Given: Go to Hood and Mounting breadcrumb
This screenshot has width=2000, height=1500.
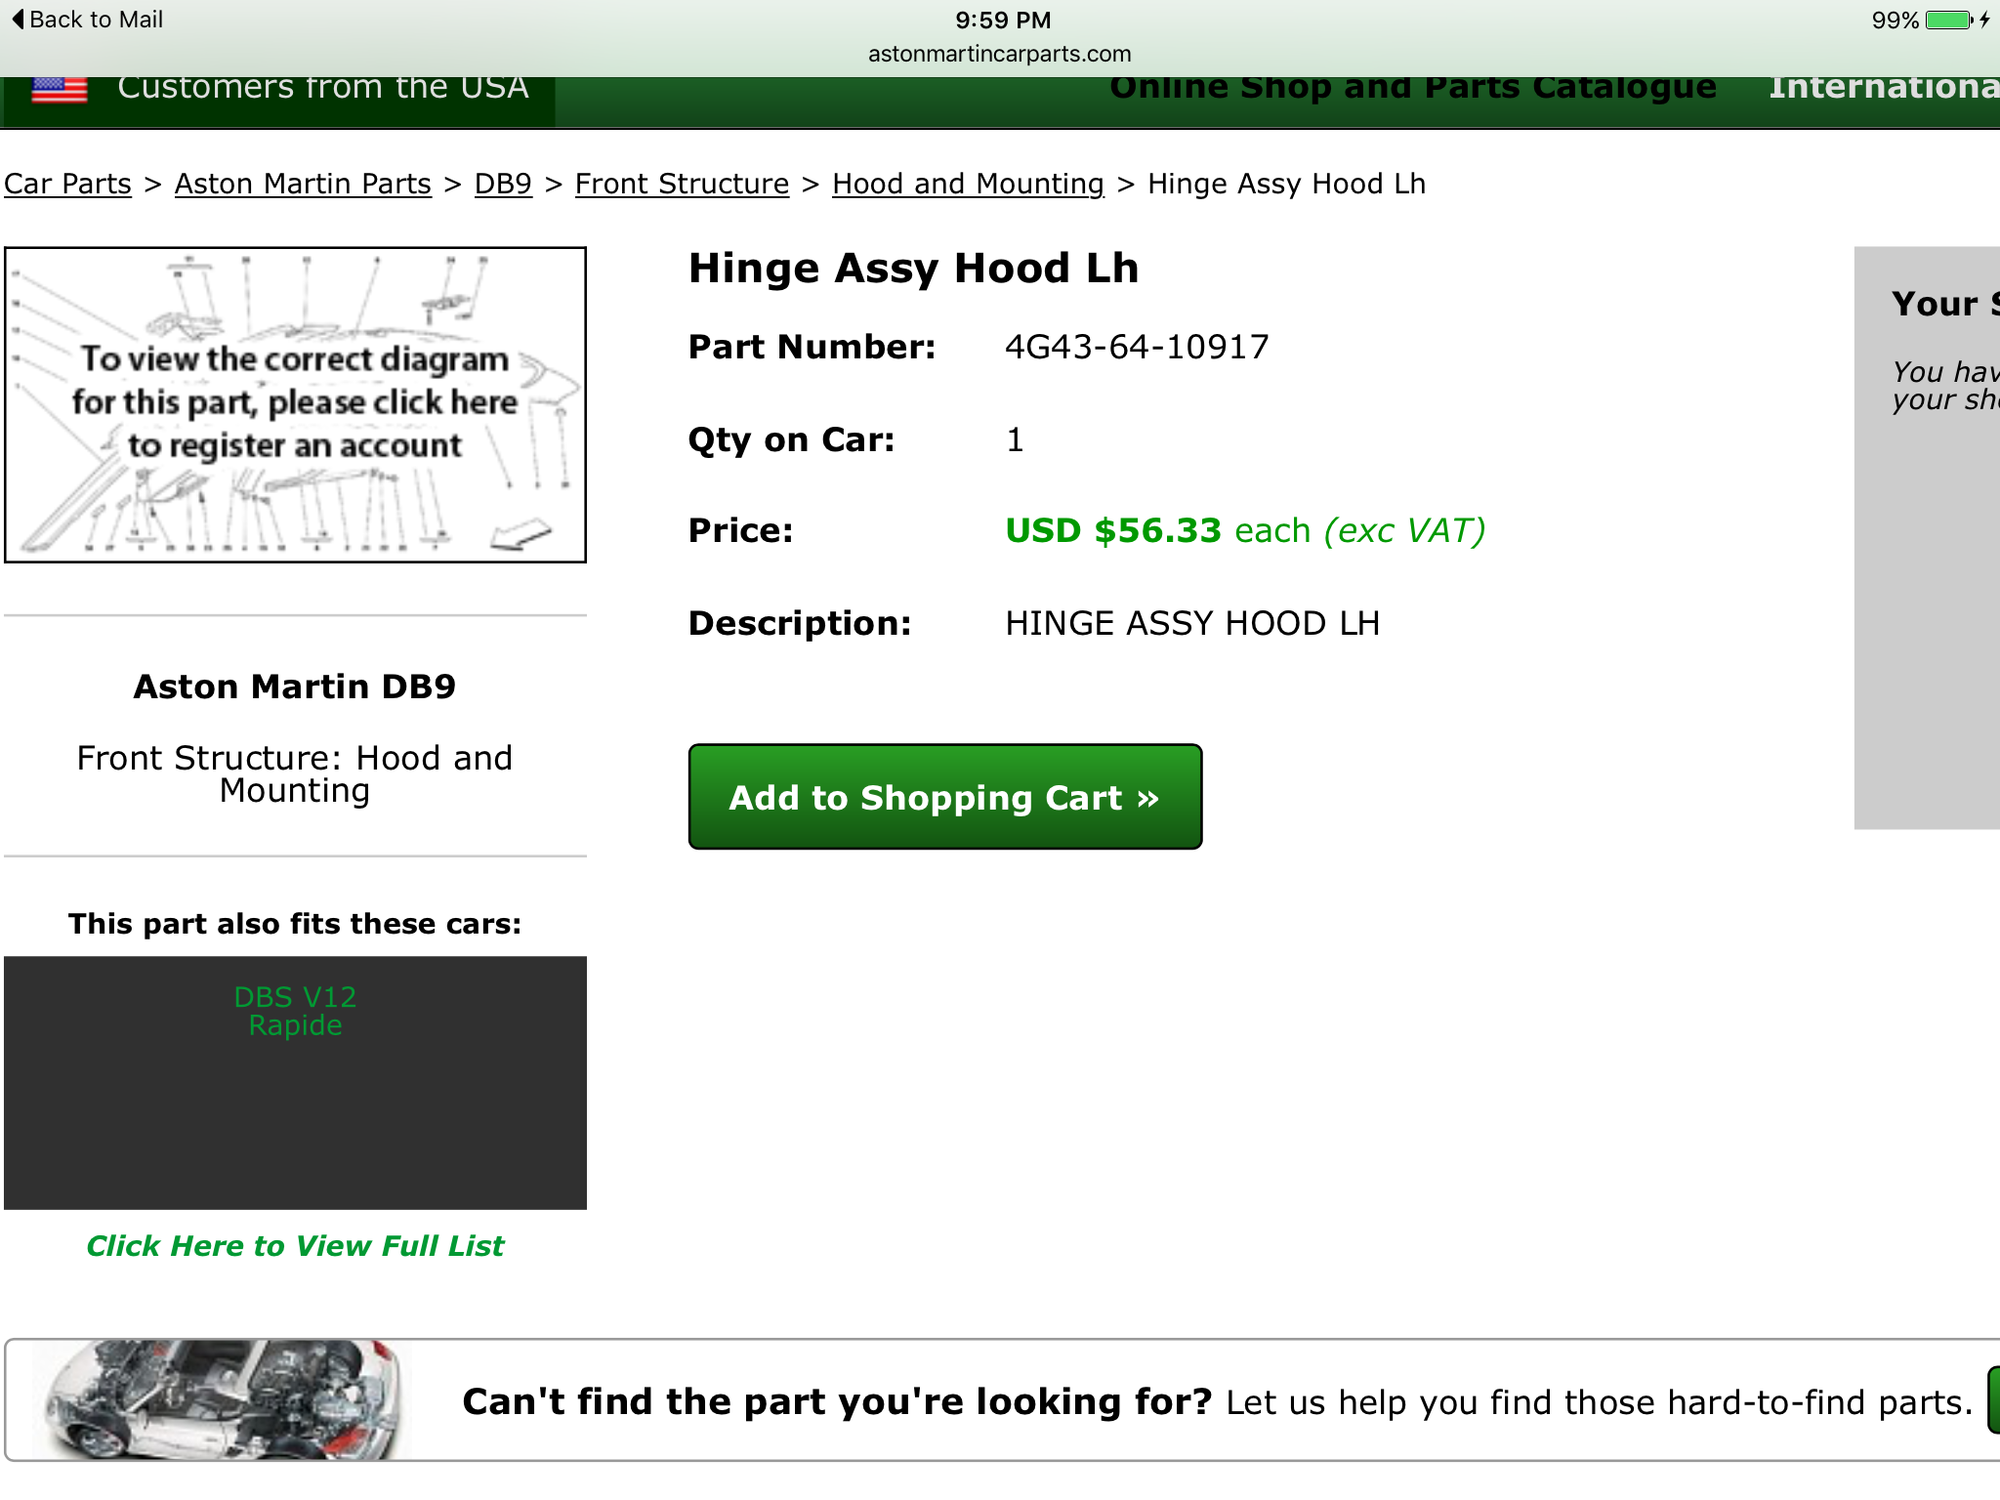Looking at the screenshot, I should (968, 184).
